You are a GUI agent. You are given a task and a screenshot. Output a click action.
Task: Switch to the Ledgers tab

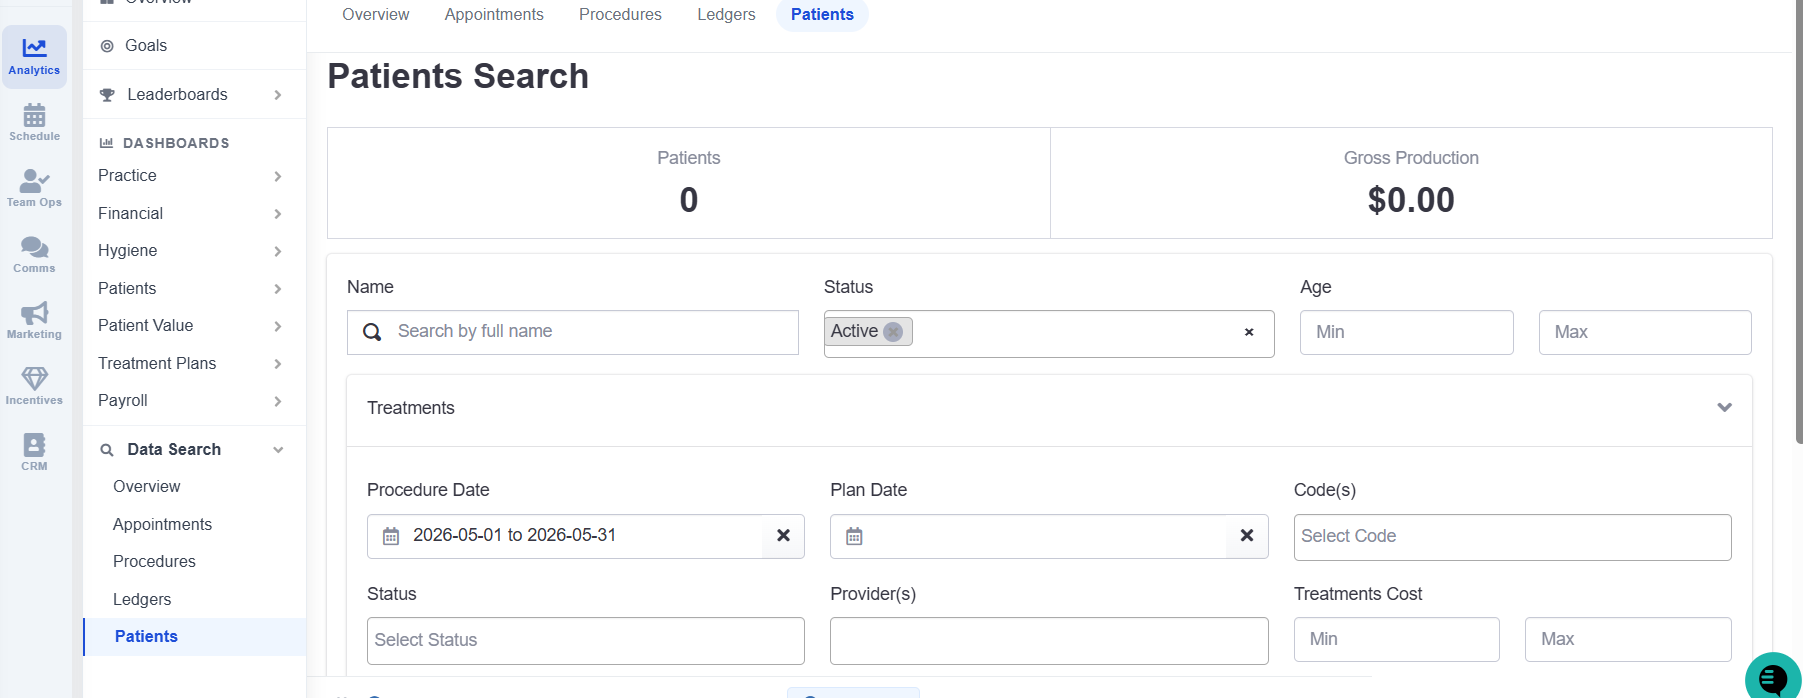726,15
